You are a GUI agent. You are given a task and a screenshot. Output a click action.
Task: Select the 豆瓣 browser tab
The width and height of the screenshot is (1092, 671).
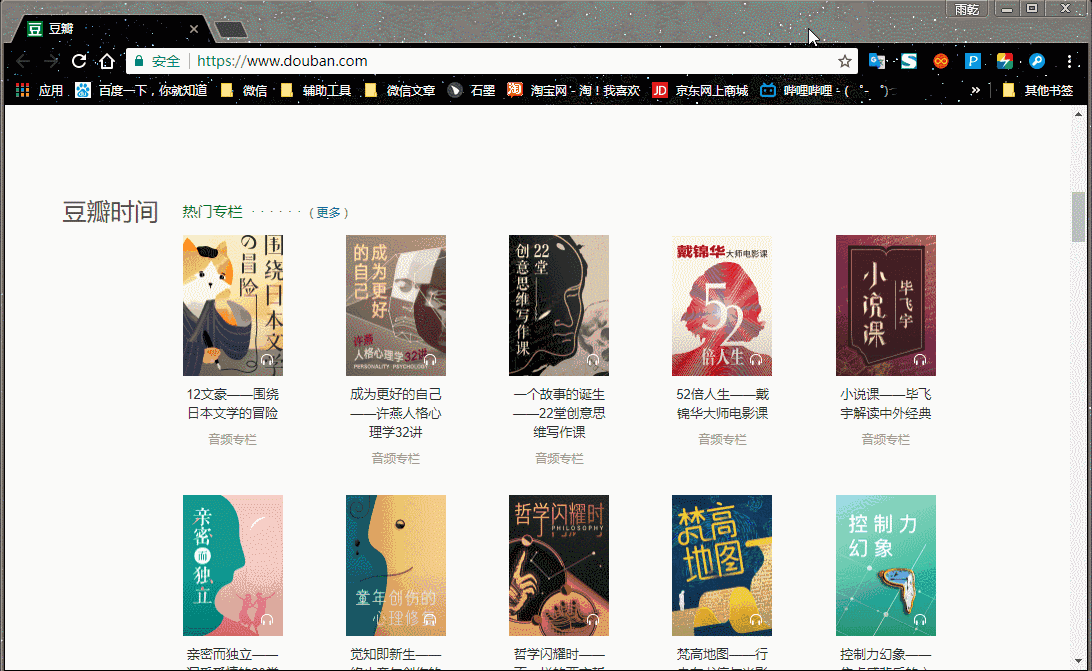click(x=111, y=29)
